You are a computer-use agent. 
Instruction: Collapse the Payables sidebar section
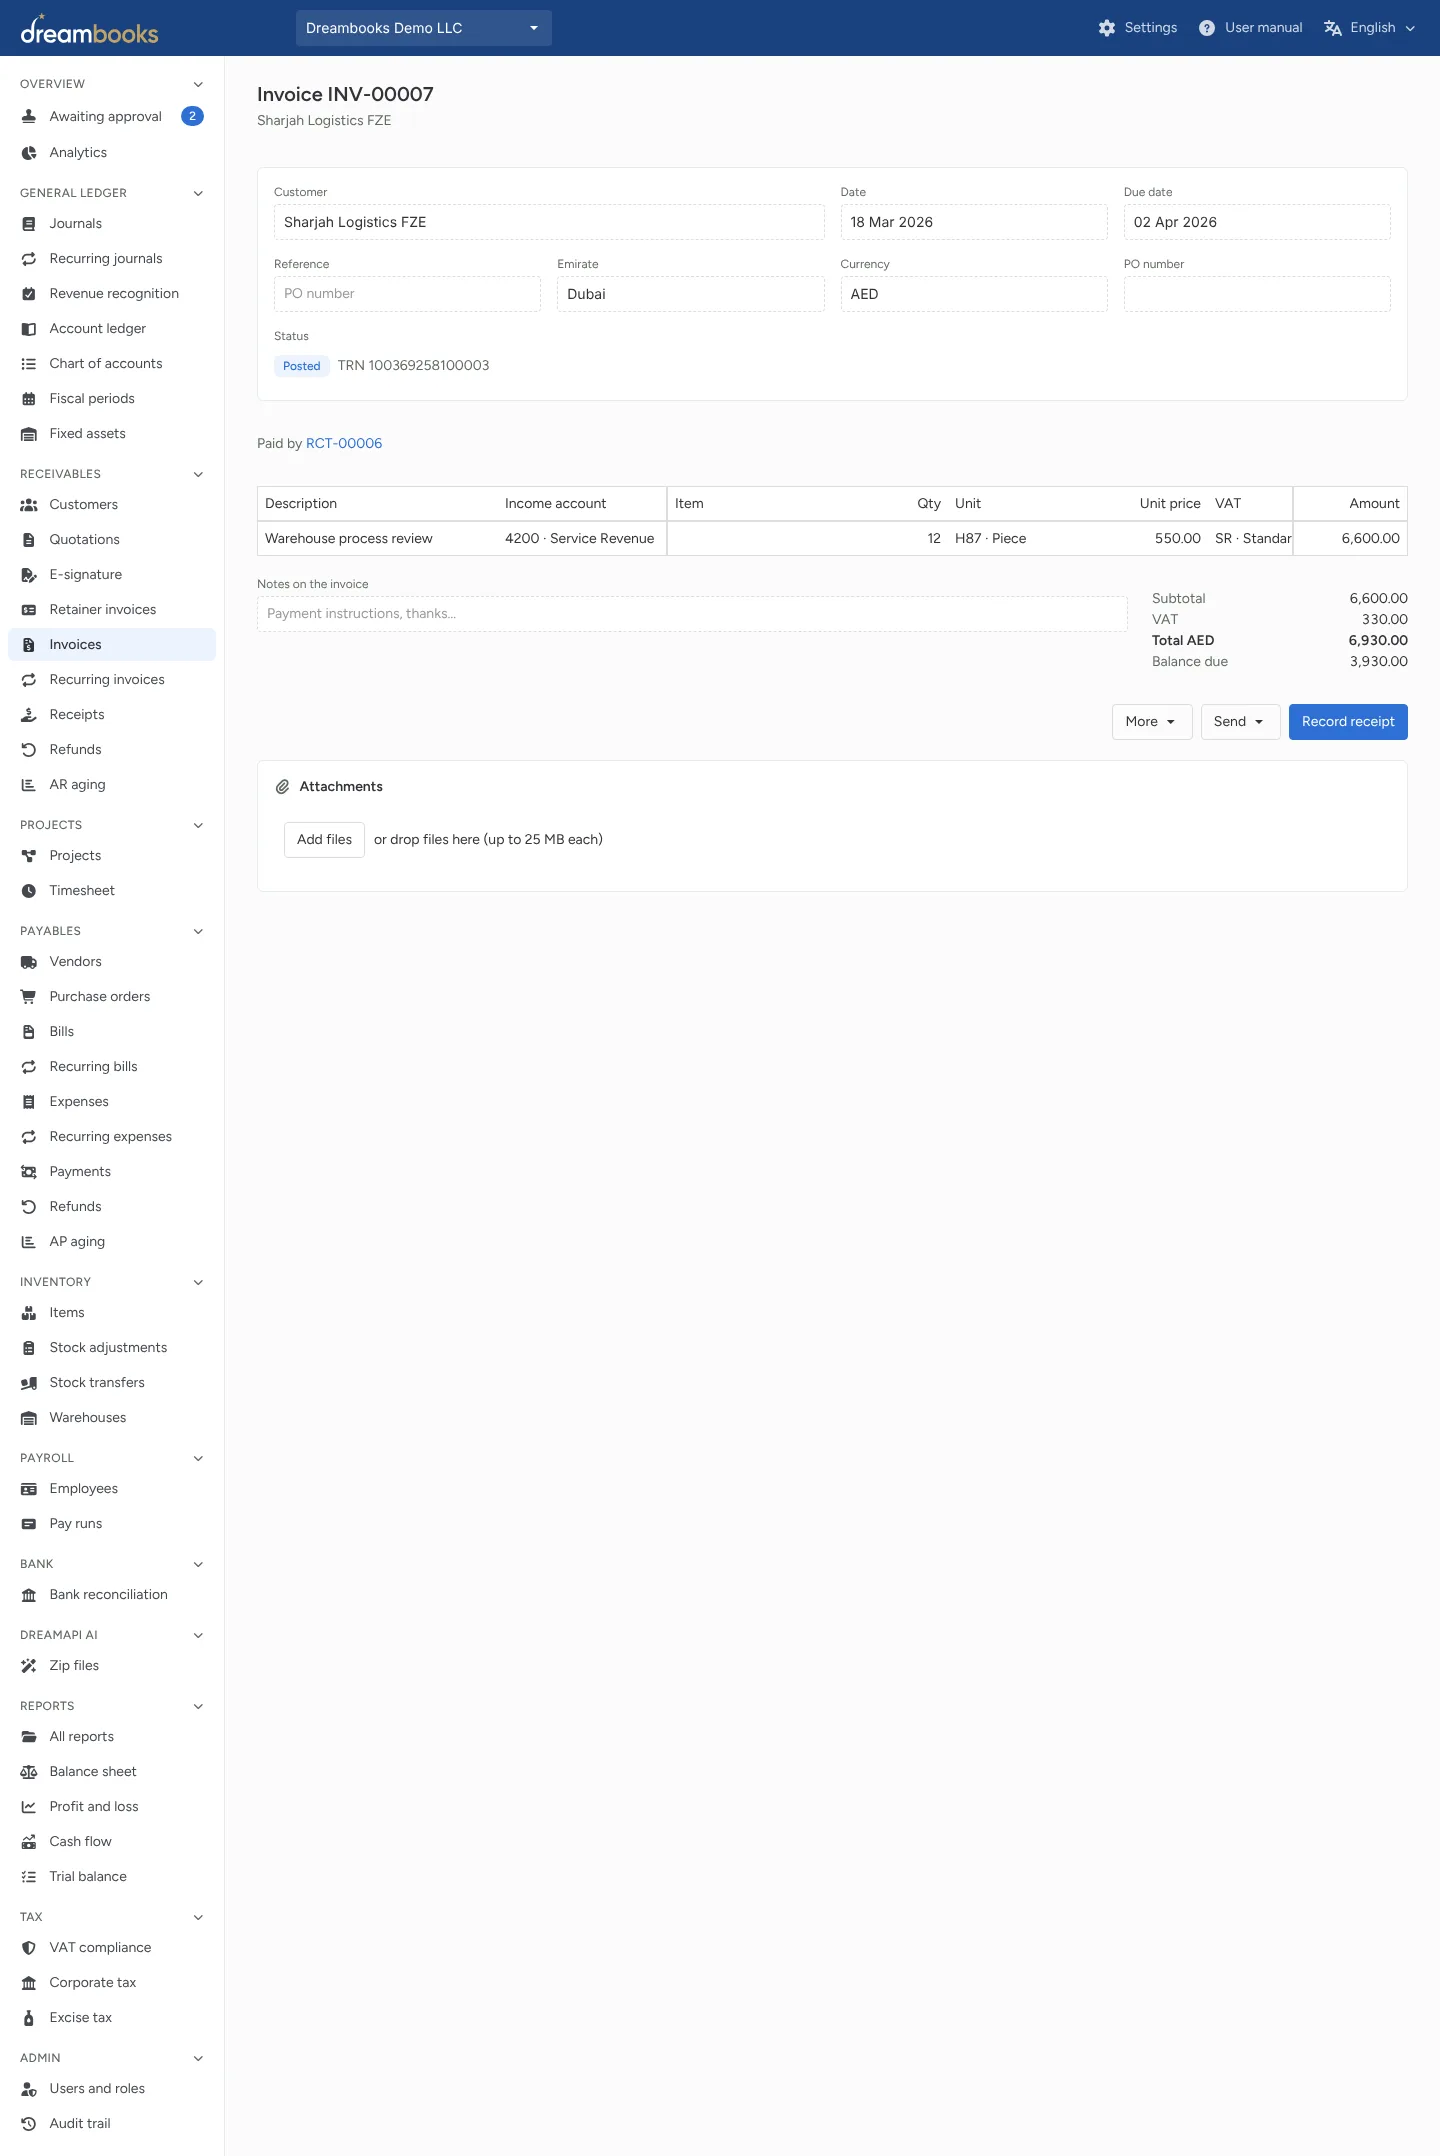pyautogui.click(x=198, y=931)
